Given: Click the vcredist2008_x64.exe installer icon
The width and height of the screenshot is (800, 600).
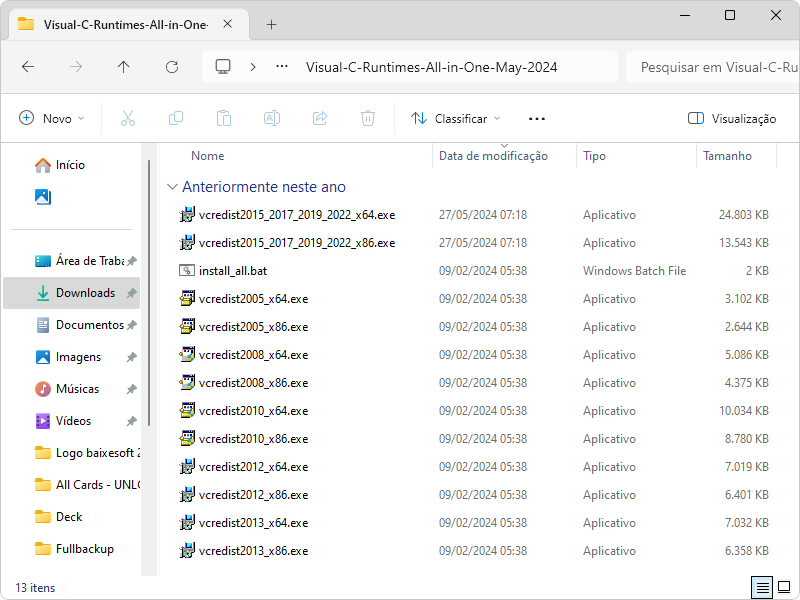Looking at the screenshot, I should pos(187,355).
